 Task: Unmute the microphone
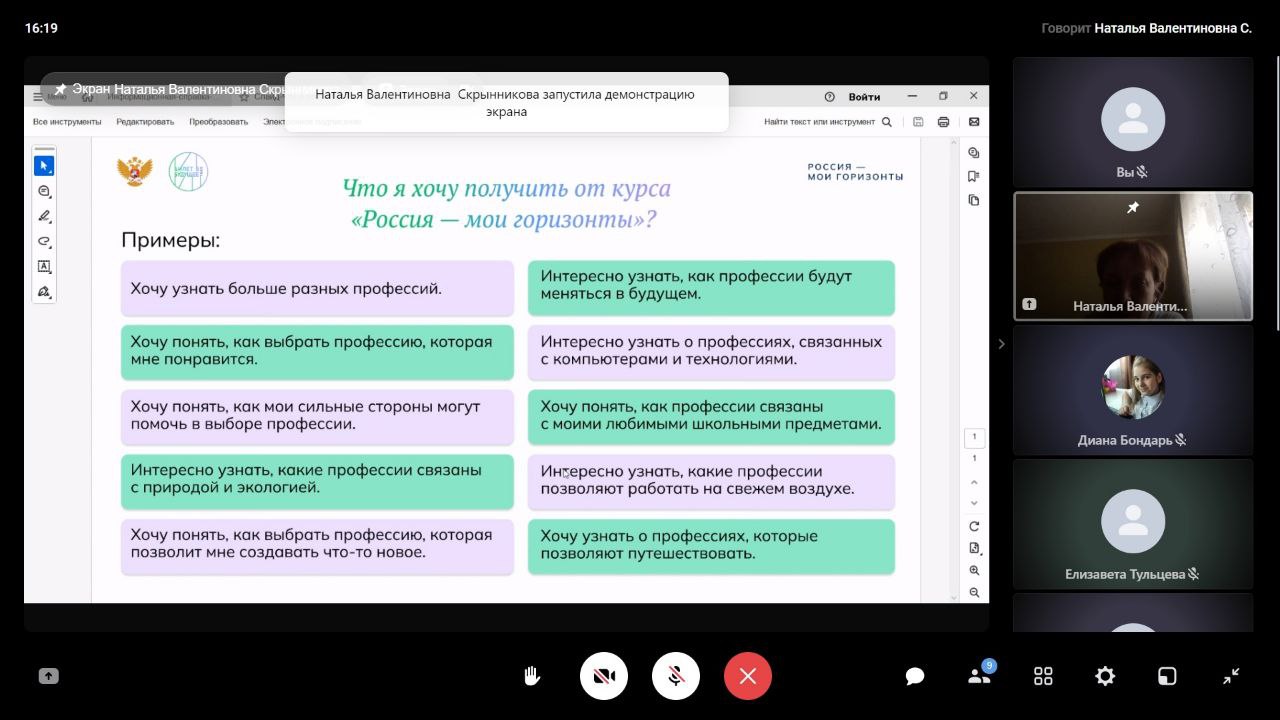click(676, 676)
